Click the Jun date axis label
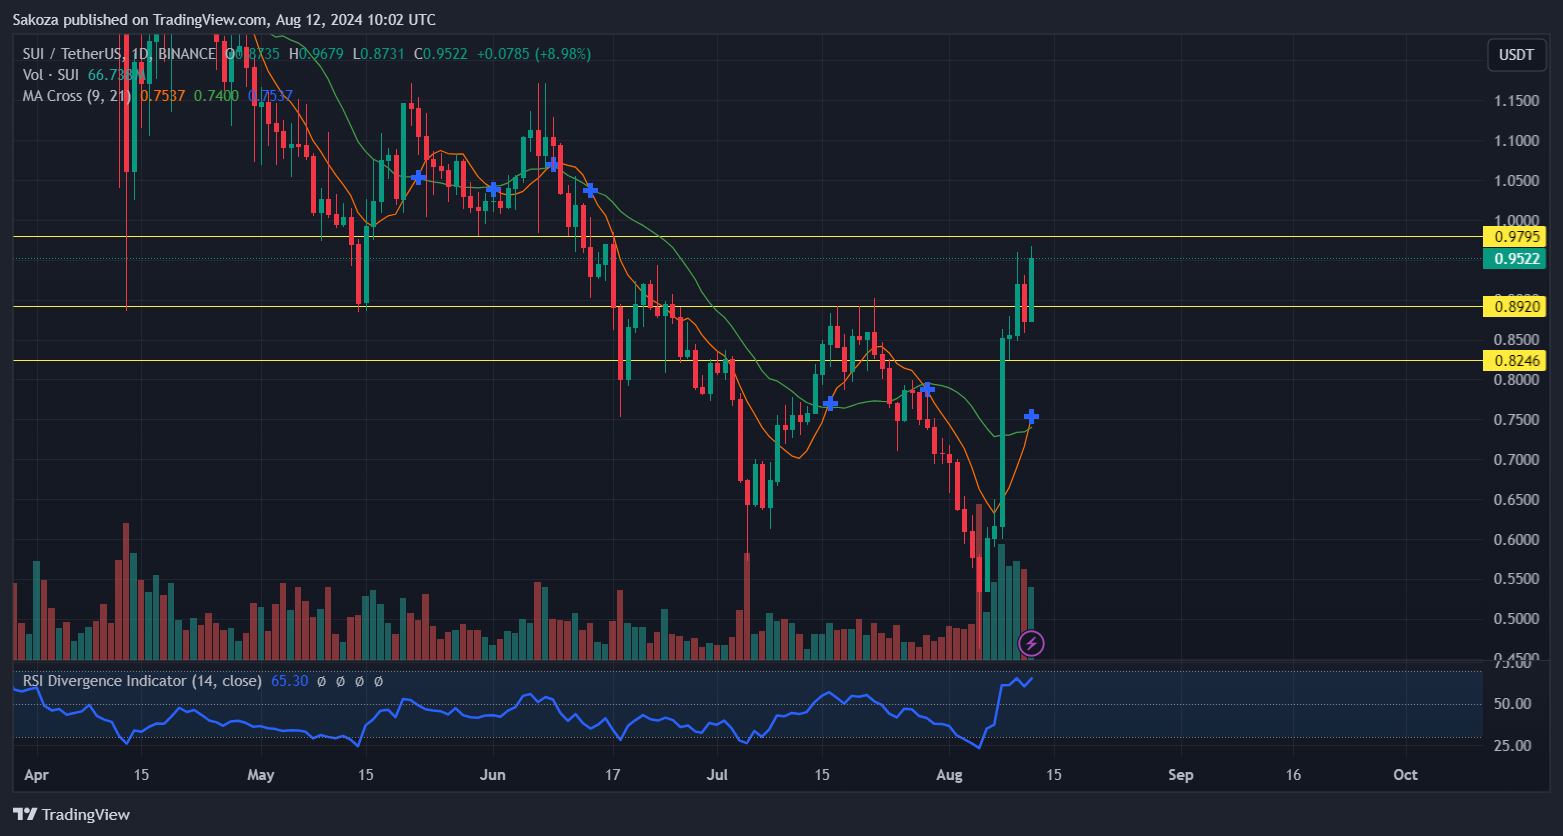1563x836 pixels. 493,775
